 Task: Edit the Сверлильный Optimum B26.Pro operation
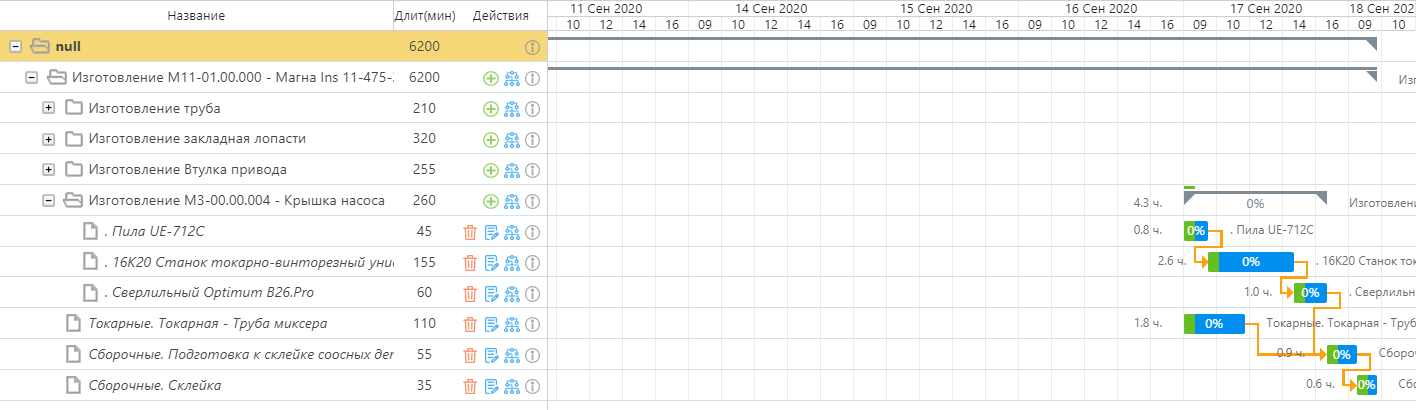tap(491, 294)
